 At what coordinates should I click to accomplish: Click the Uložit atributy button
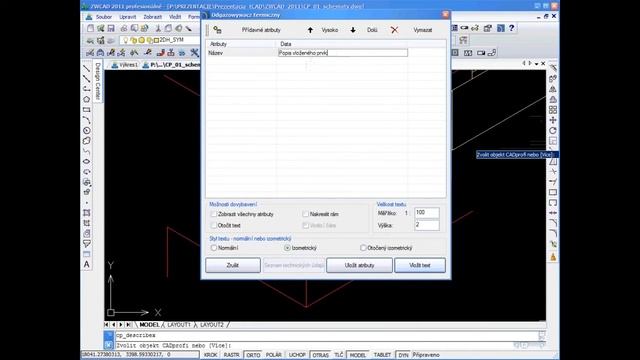coord(360,265)
